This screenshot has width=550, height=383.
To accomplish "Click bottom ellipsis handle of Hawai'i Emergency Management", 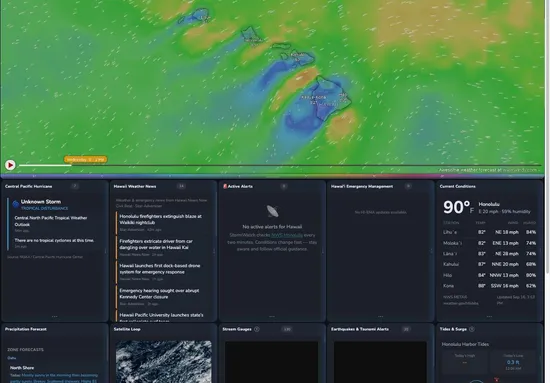I will (x=381, y=316).
